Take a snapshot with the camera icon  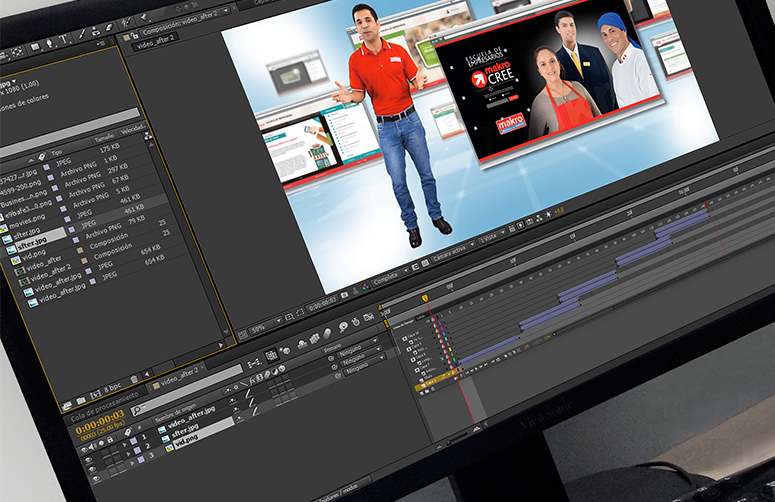[344, 294]
